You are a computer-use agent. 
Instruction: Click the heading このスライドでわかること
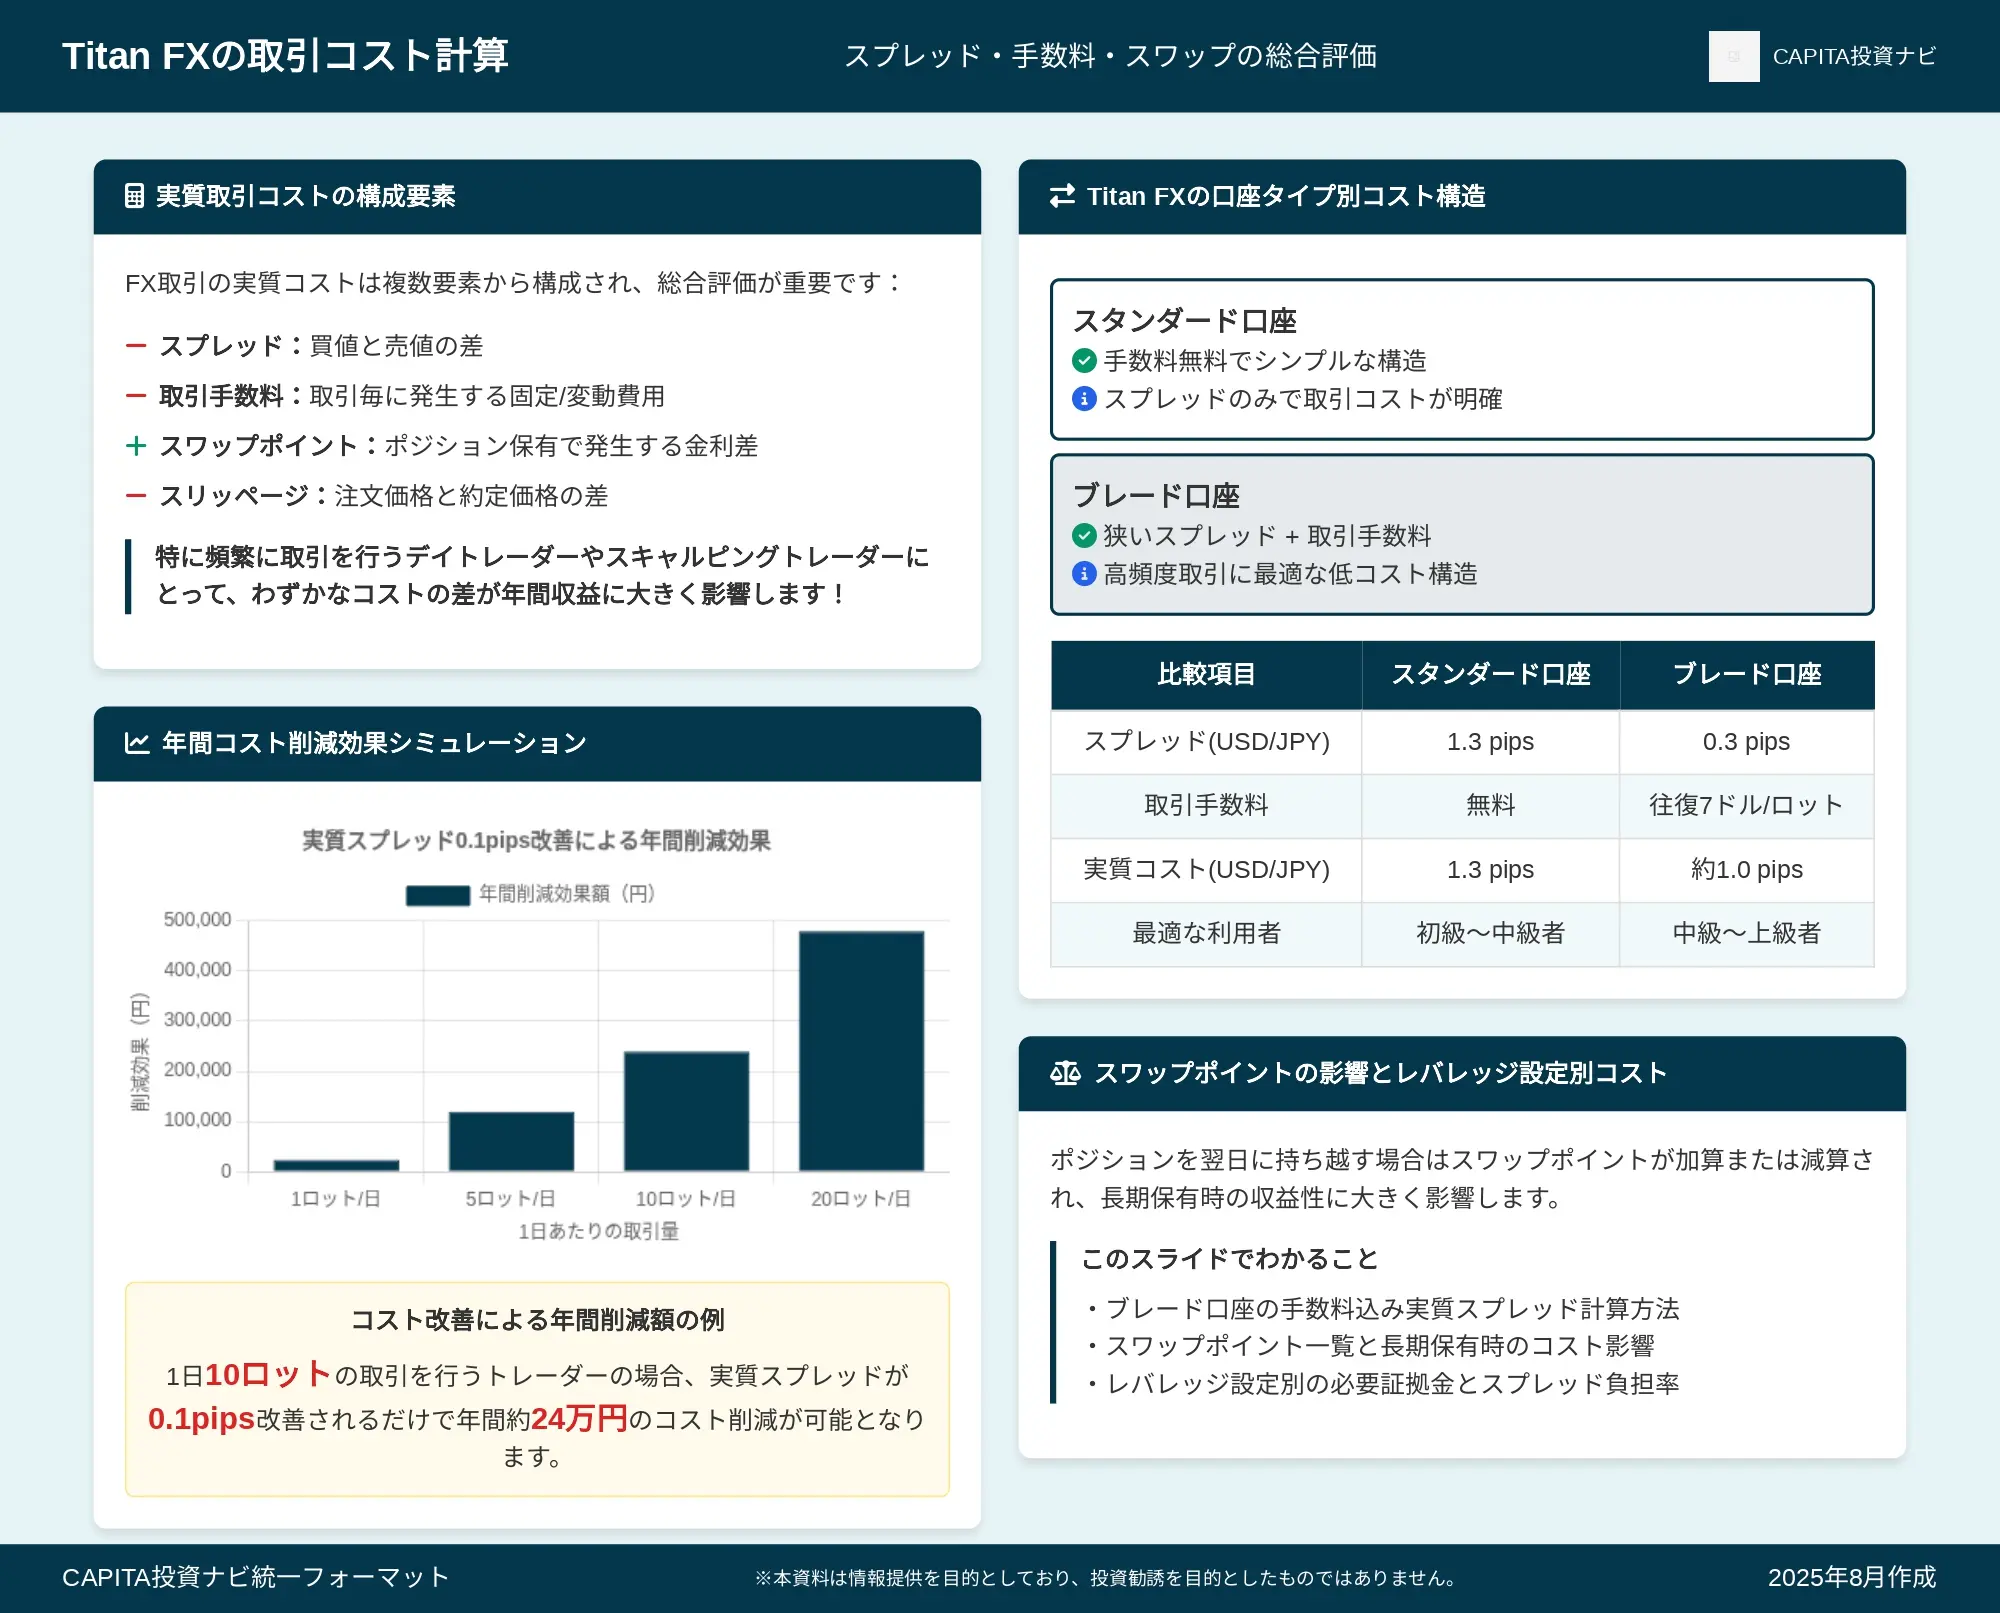tap(1230, 1259)
